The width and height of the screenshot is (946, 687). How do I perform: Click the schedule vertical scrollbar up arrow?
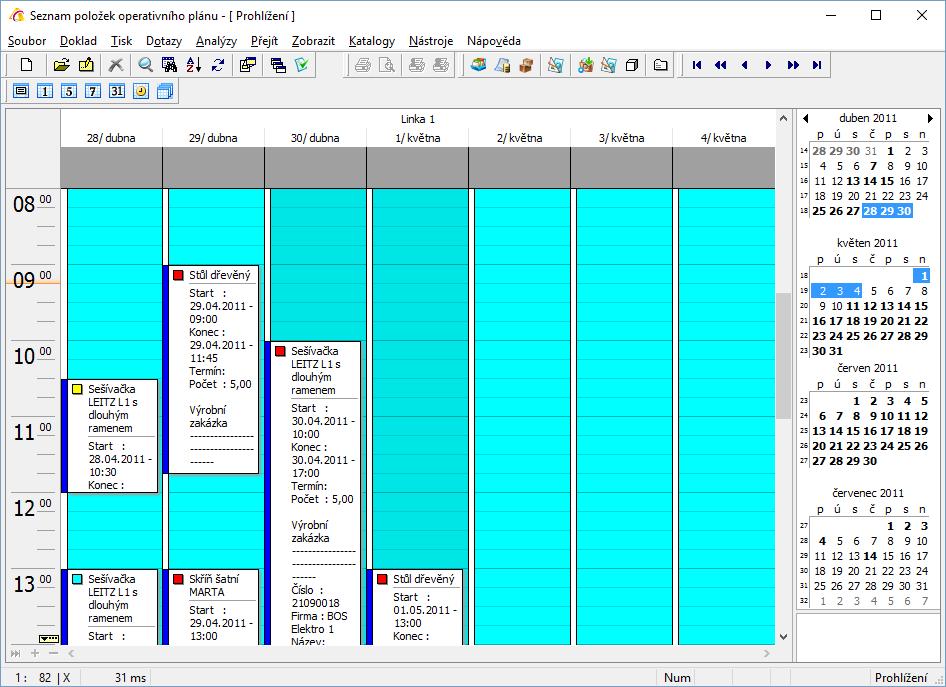click(783, 118)
